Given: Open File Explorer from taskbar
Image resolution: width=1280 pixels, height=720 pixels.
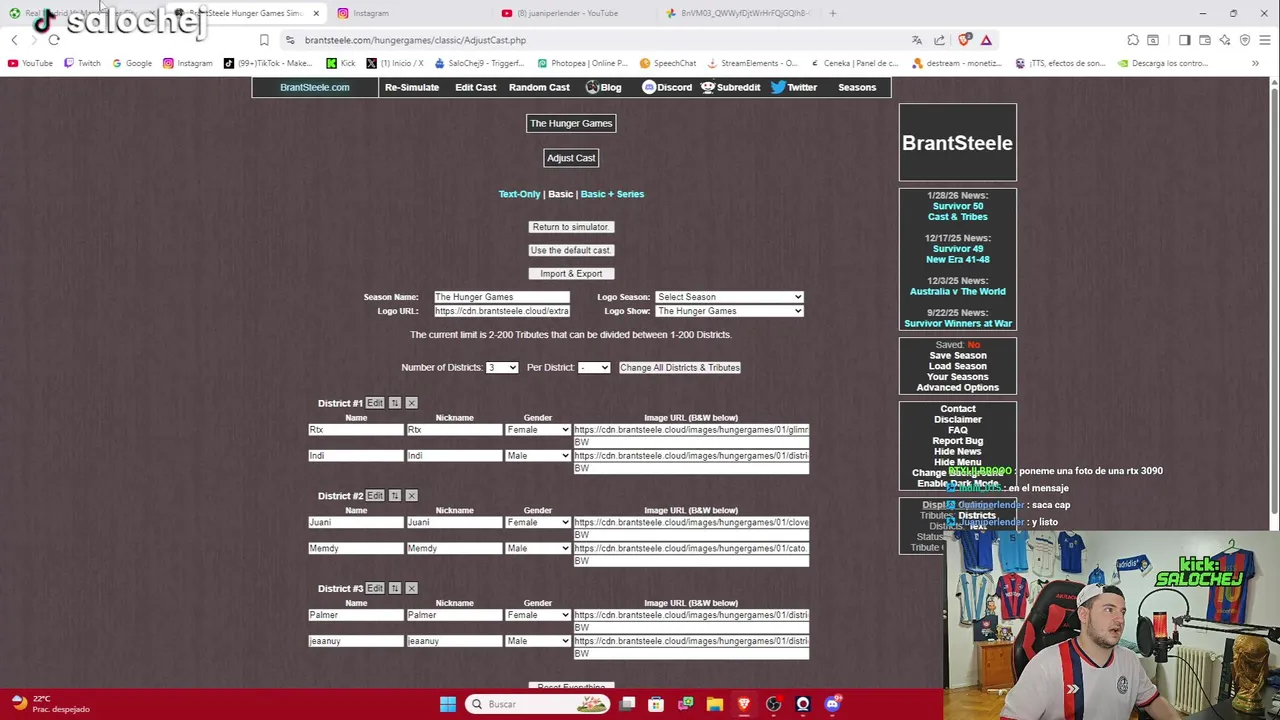Looking at the screenshot, I should click(714, 704).
